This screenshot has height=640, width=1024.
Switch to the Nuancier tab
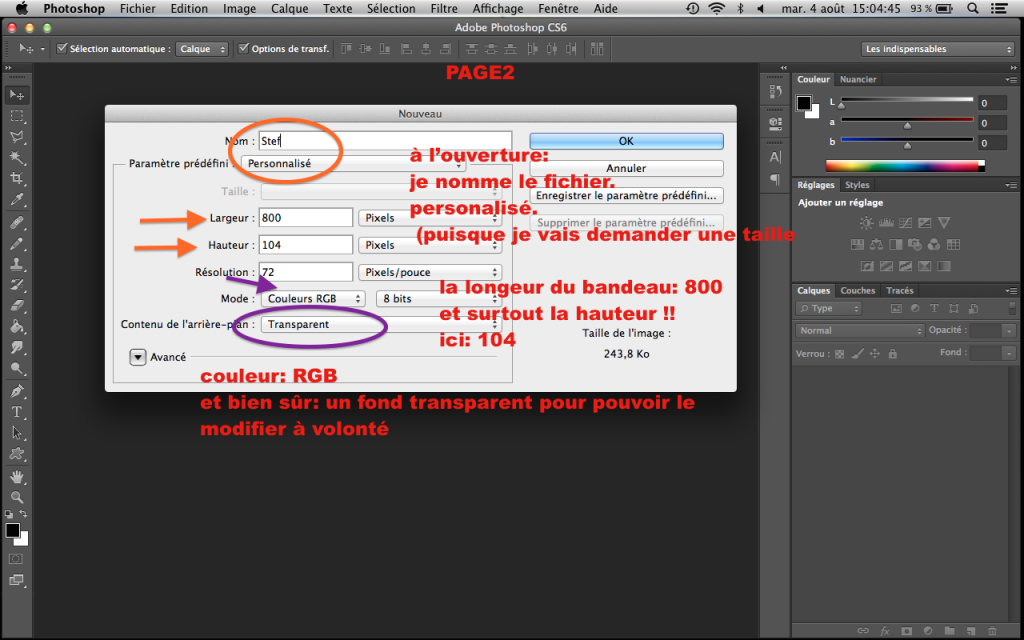858,79
